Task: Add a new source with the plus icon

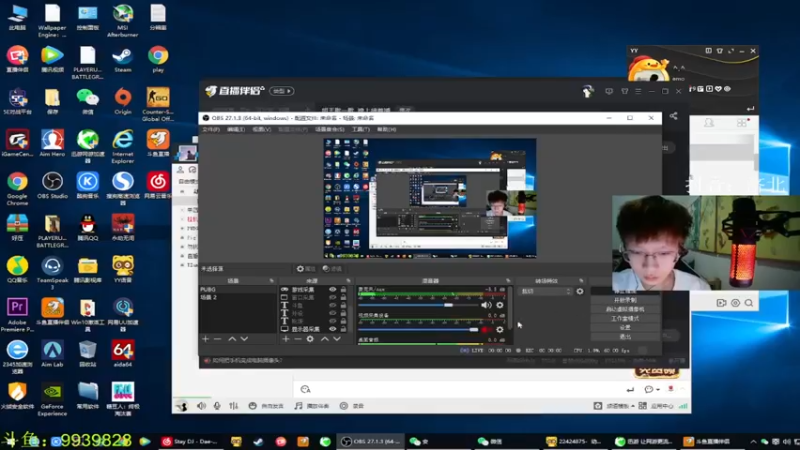Action: (286, 339)
